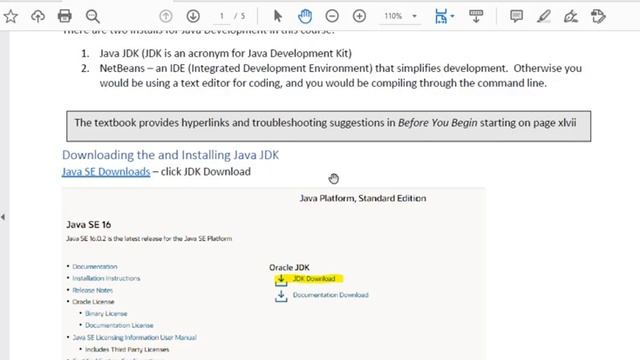This screenshot has height=360, width=640.
Task: Click the Downloading and Installing Java JDK heading
Action: pos(171,155)
